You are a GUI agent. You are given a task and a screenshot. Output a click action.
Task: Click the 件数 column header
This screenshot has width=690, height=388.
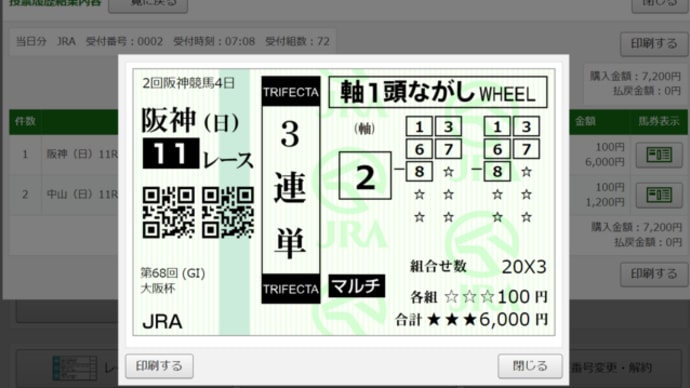(x=26, y=121)
